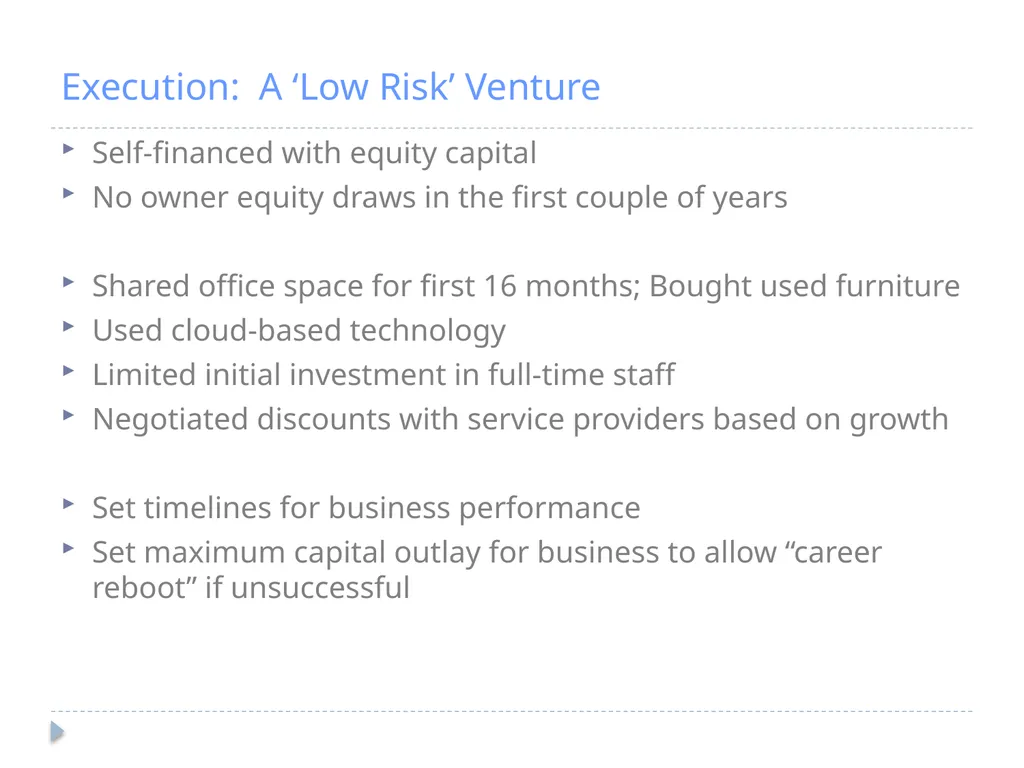This screenshot has height=768, width=1024.
Task: Click the 'Limited initial investment in full-time staff' line
Action: coord(383,375)
